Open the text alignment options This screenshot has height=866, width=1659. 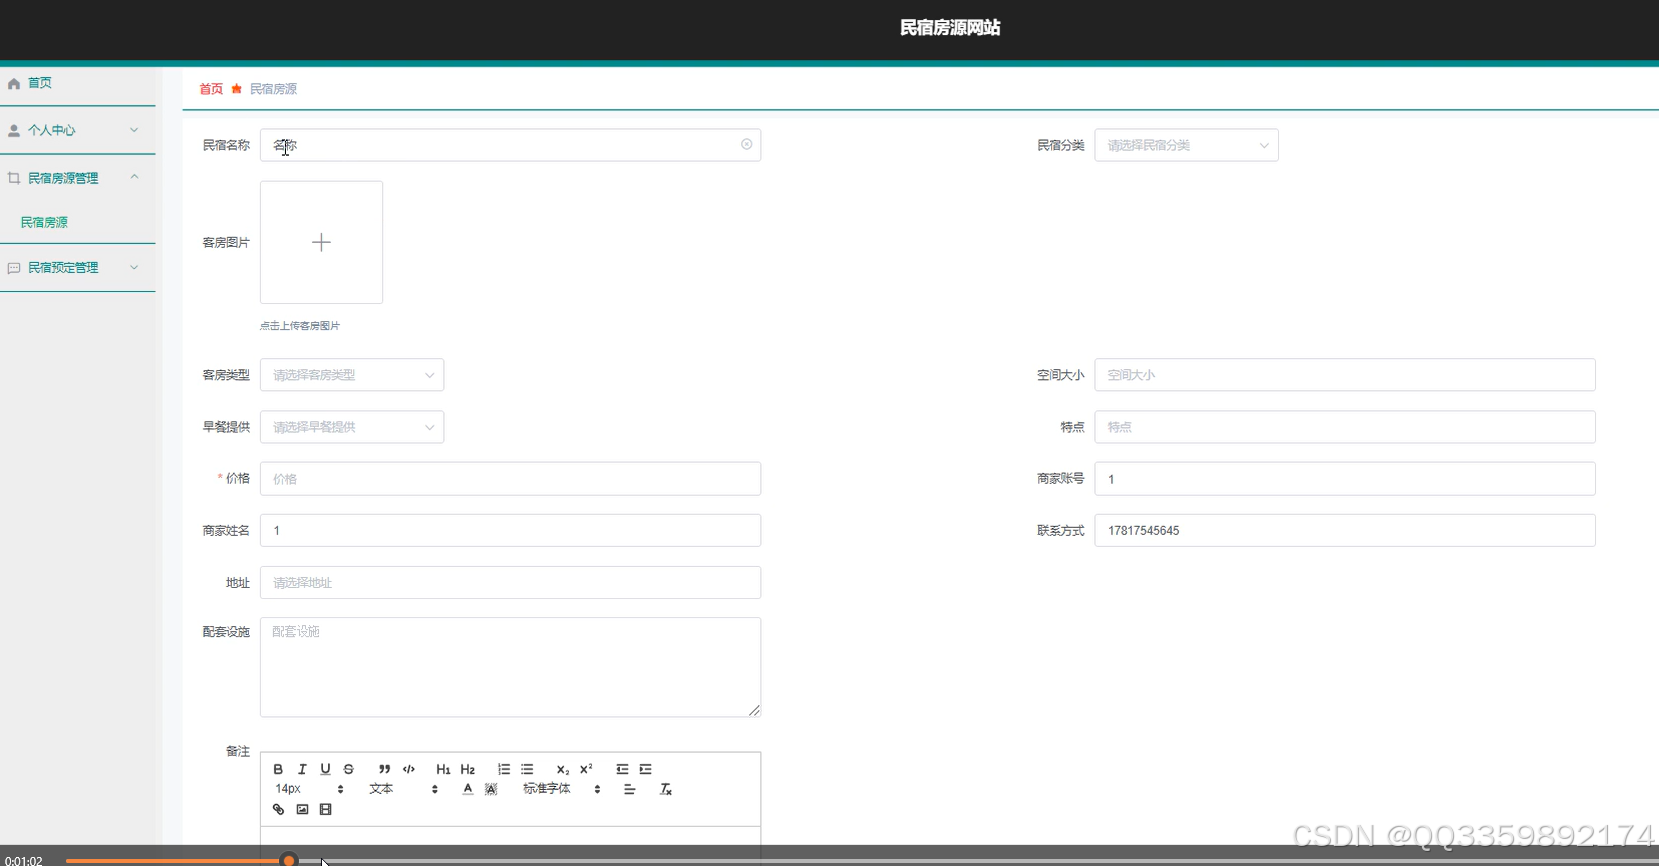629,789
